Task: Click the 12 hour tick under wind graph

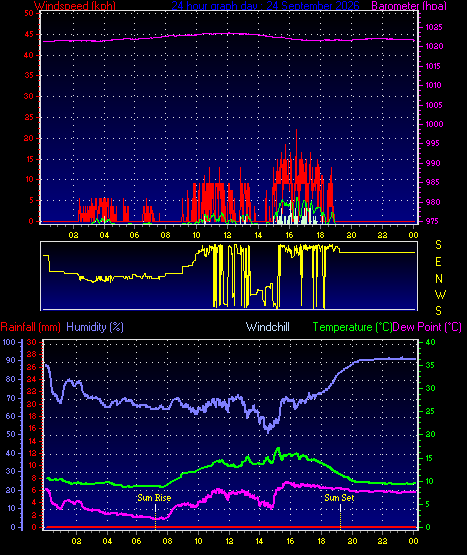Action: tap(227, 235)
